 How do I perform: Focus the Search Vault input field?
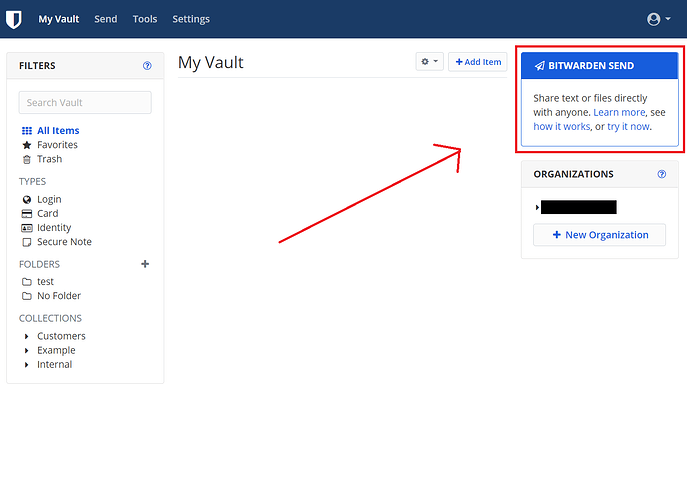tap(85, 103)
